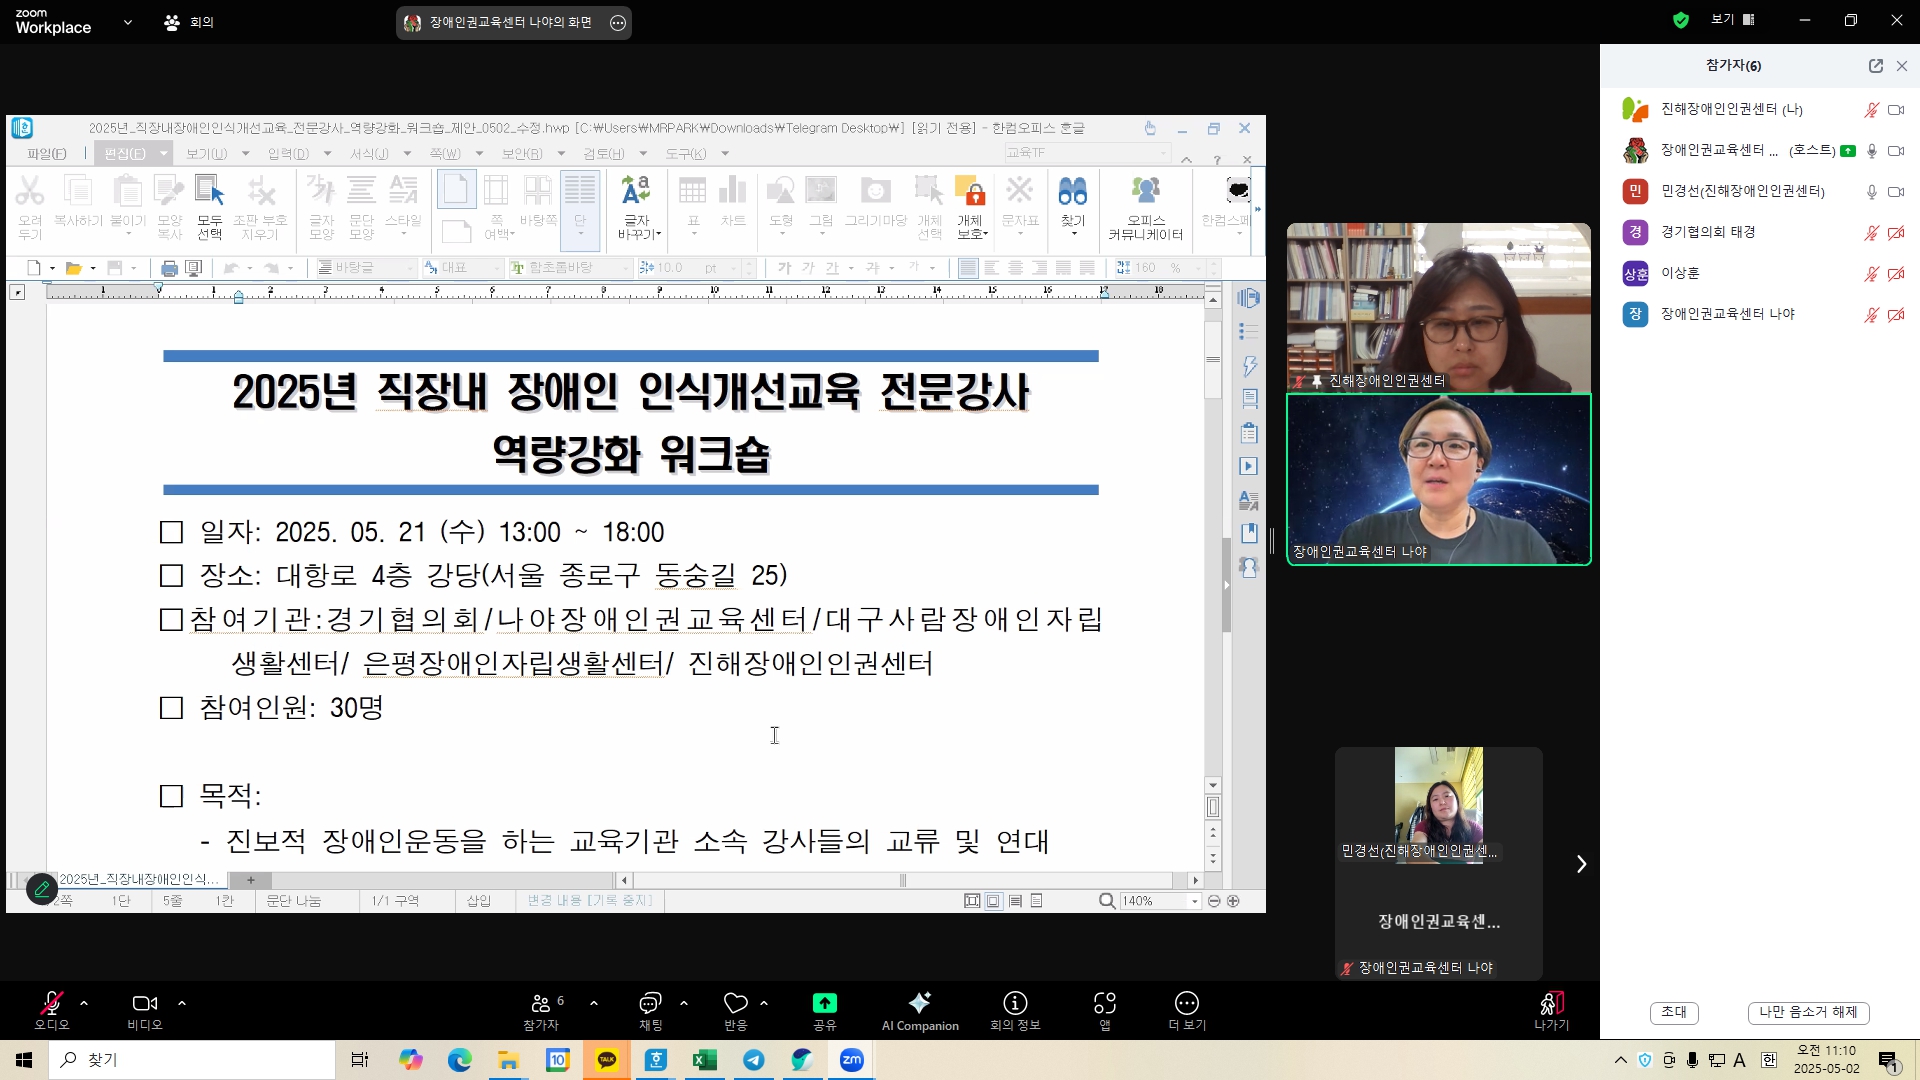Pop out the participants panel

[1876, 66]
